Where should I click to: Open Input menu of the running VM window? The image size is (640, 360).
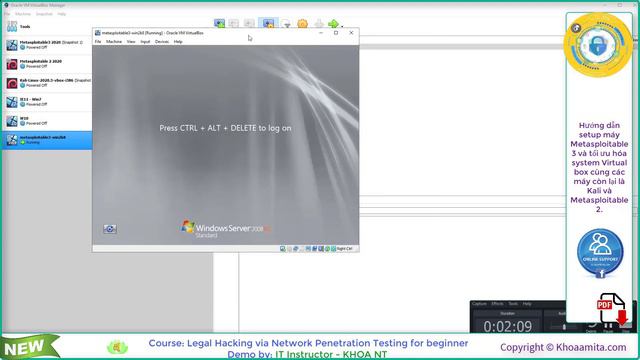coord(145,42)
